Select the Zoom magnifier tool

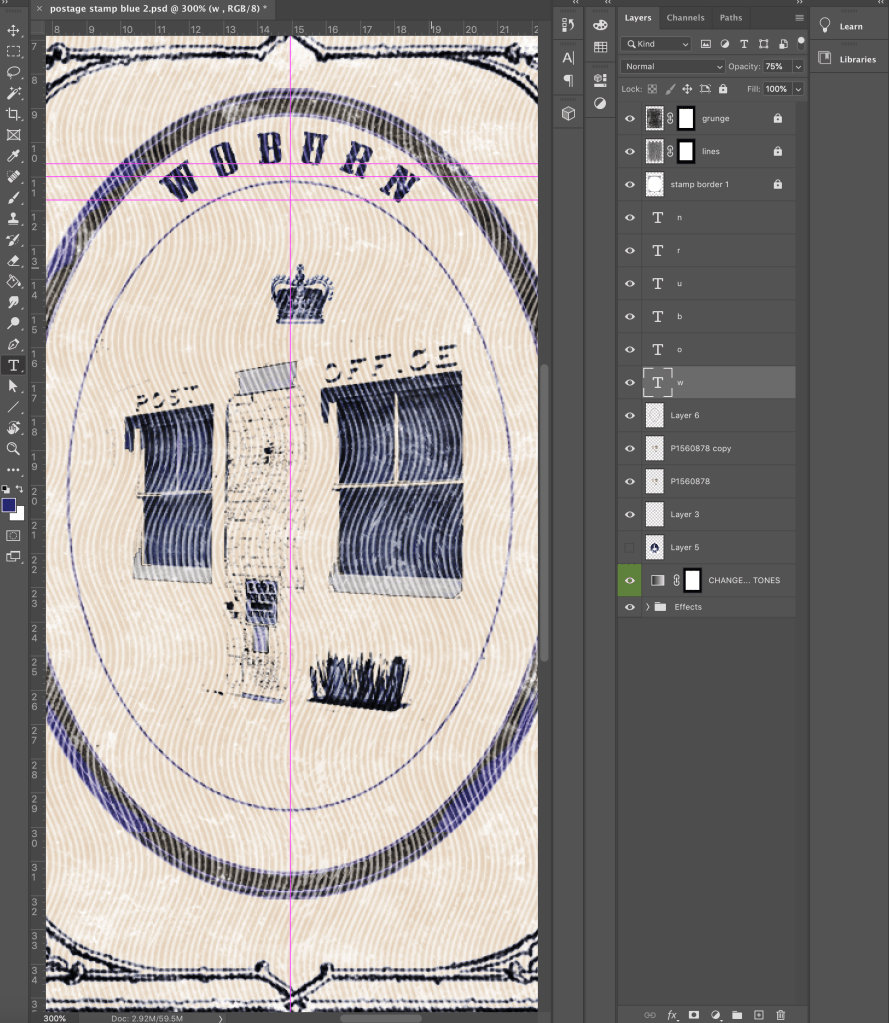(14, 449)
